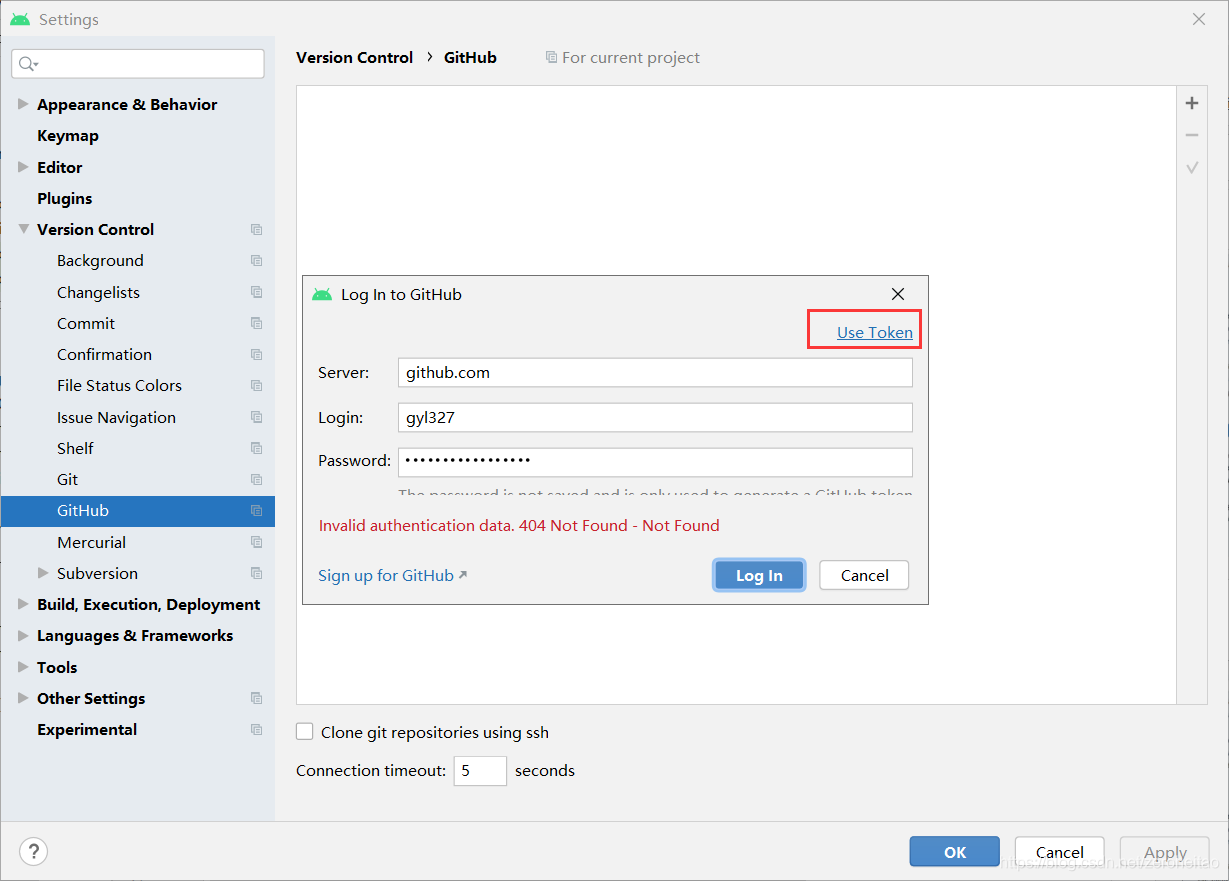The height and width of the screenshot is (881, 1229).
Task: Select the Version Control category label
Action: [x=96, y=229]
